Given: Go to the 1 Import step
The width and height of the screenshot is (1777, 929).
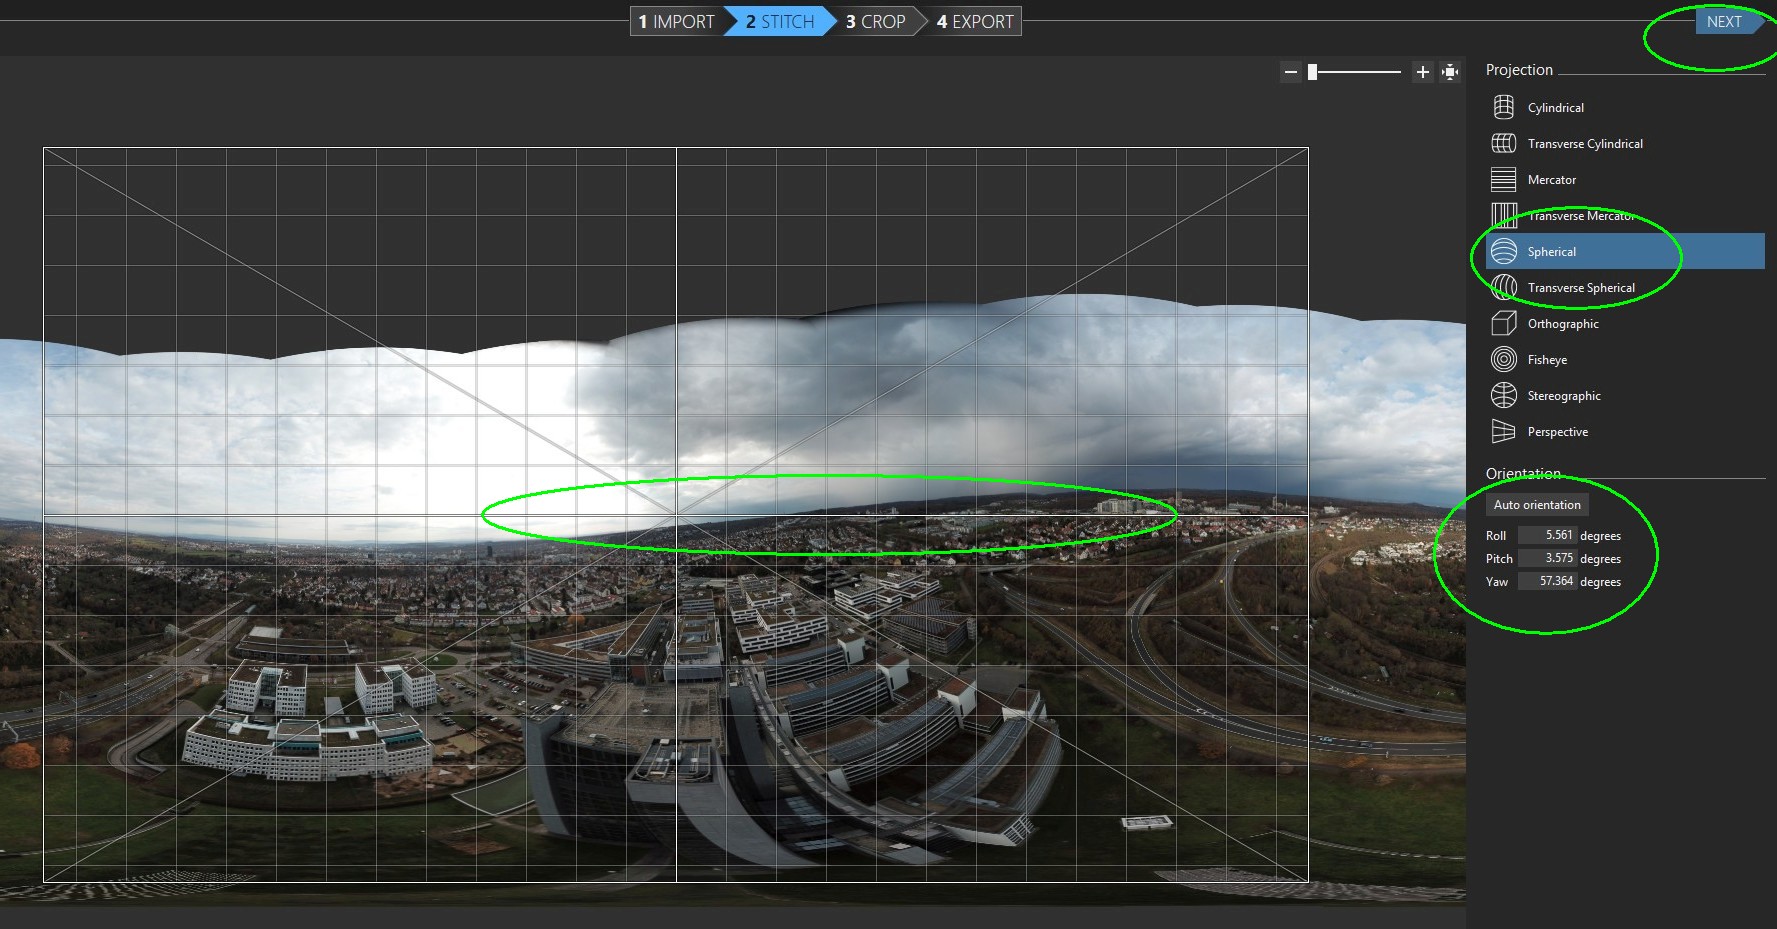Looking at the screenshot, I should click(x=676, y=22).
